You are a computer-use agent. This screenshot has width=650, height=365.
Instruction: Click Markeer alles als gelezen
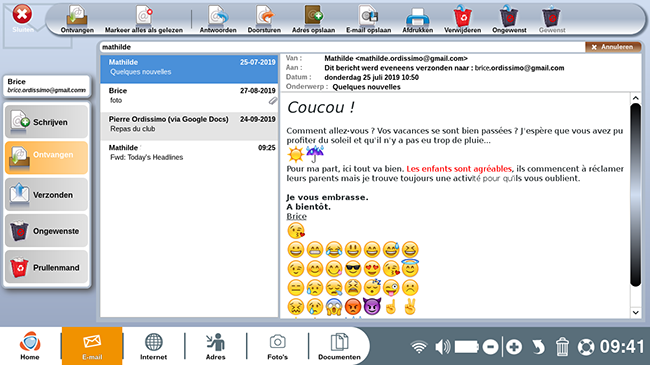pyautogui.click(x=143, y=19)
